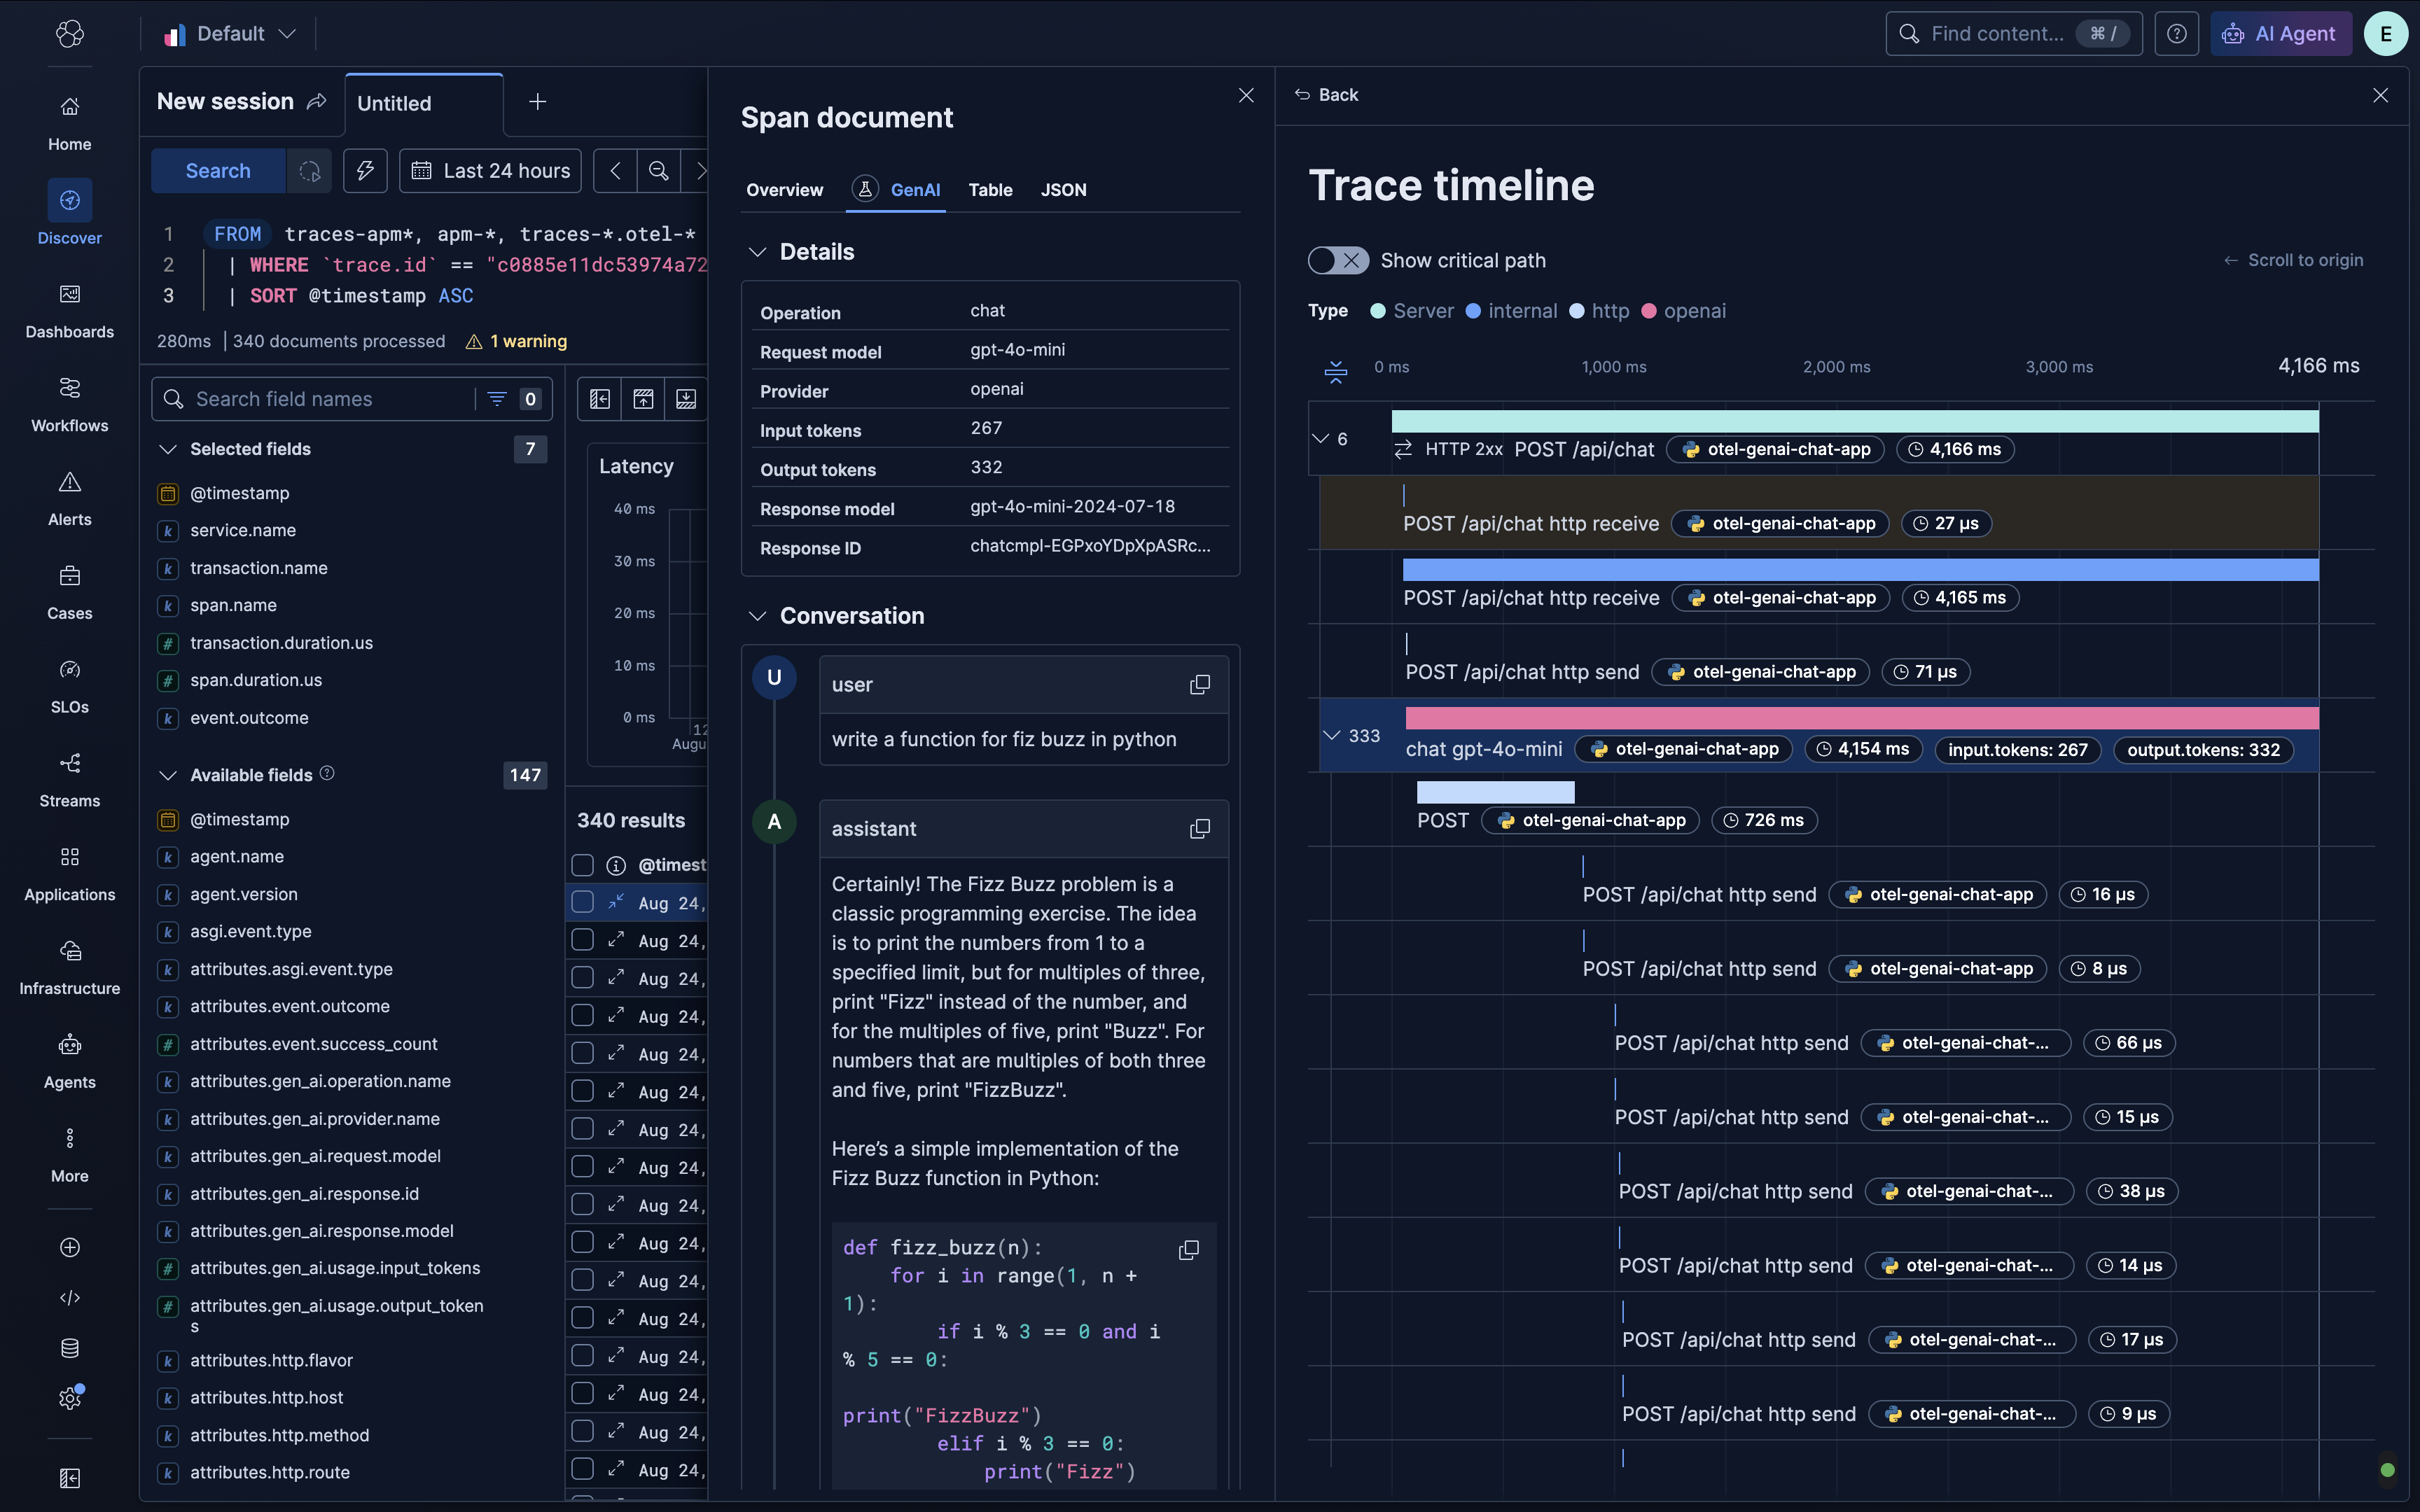Click Back in trace timeline

point(1326,95)
